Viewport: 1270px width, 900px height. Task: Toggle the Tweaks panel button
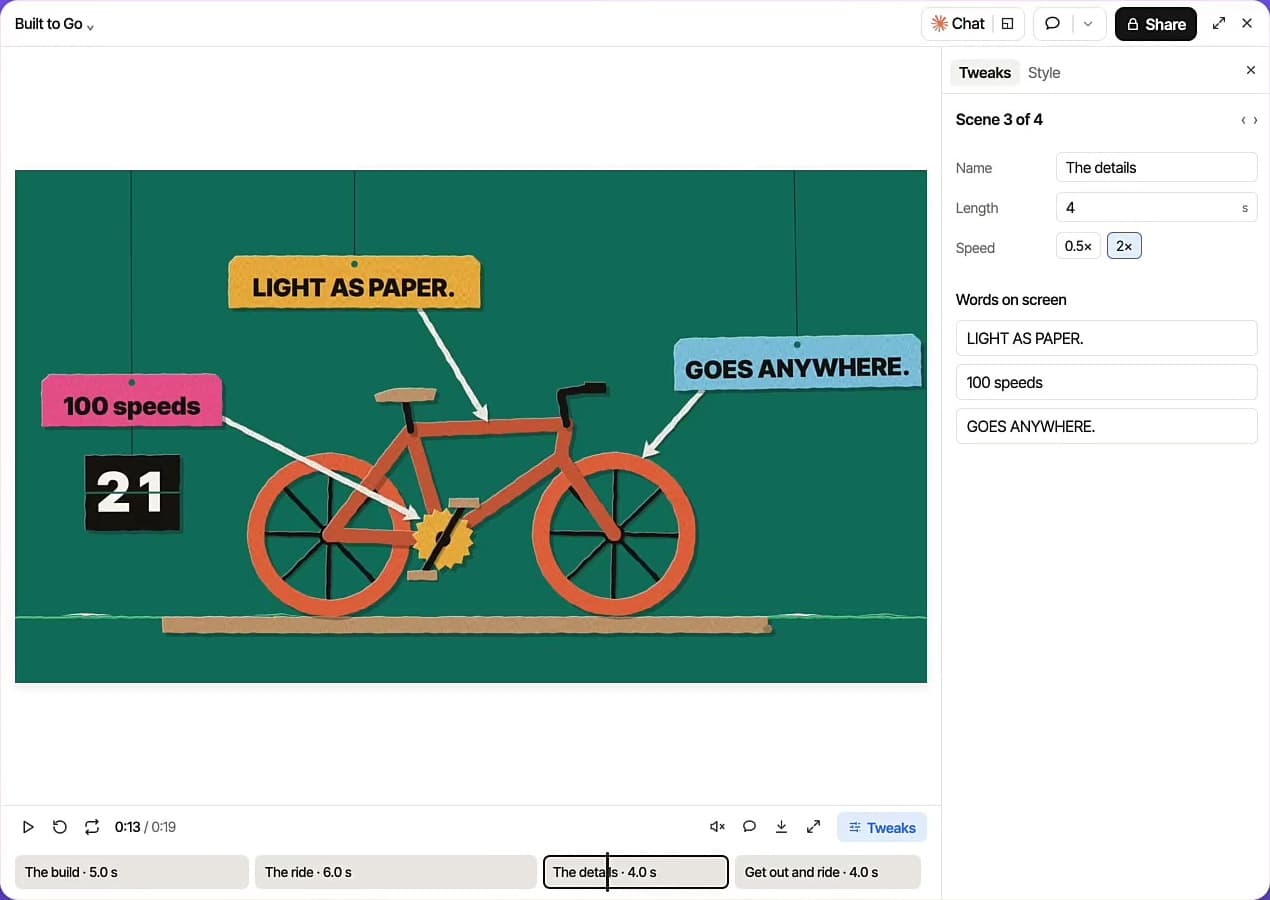click(882, 827)
